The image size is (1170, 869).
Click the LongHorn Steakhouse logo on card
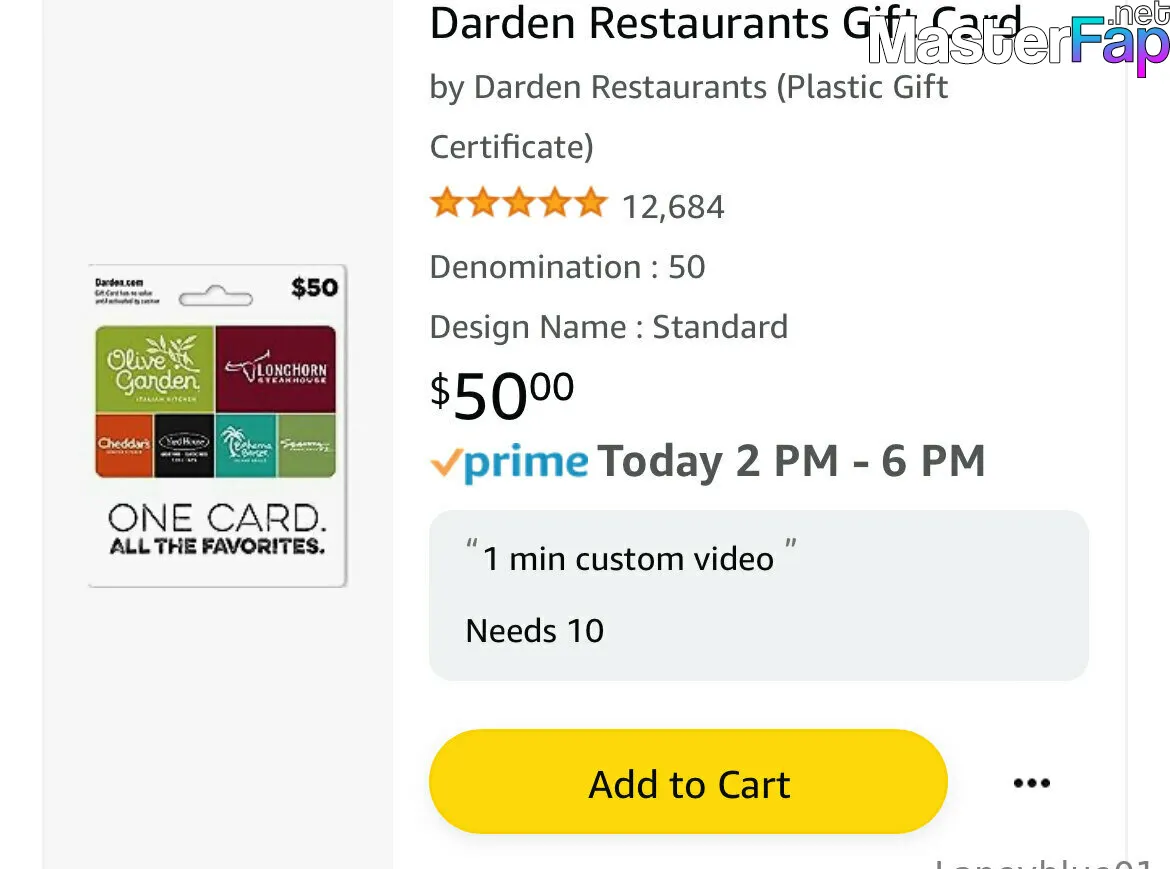point(276,368)
